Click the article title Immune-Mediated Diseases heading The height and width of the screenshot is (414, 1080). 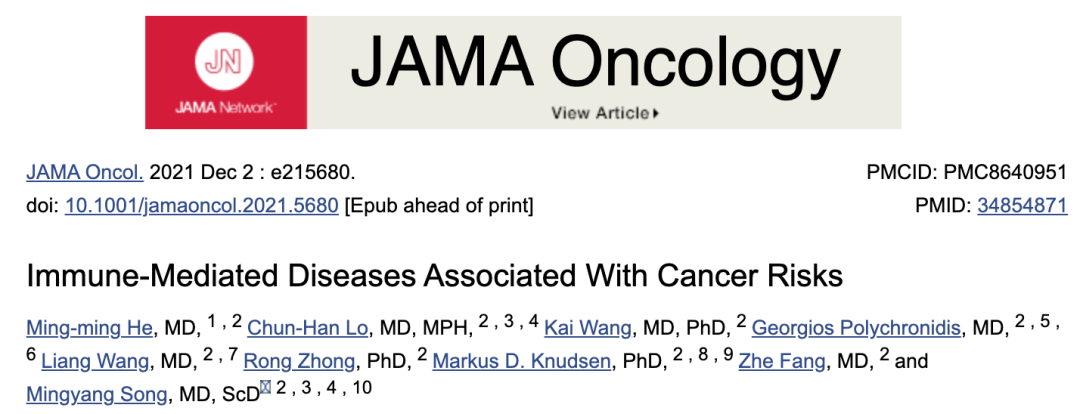pos(435,276)
